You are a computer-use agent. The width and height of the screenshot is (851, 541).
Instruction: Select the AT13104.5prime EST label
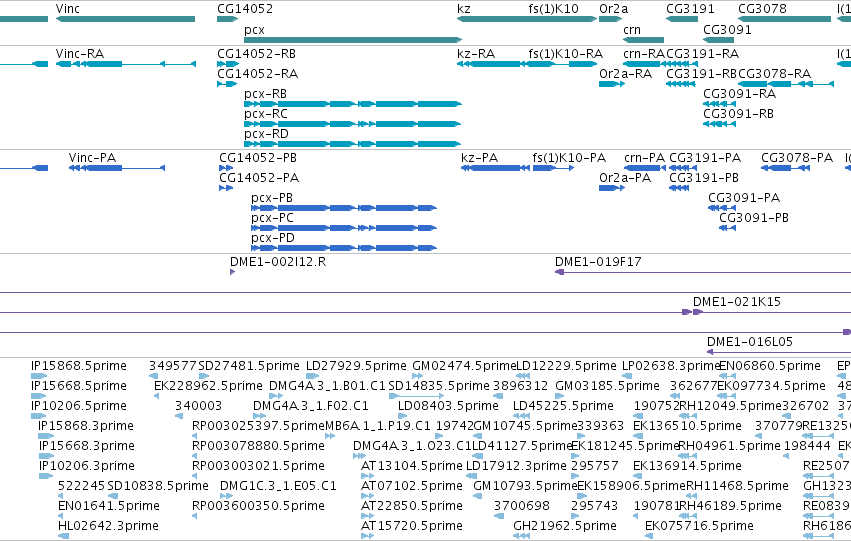pos(412,466)
